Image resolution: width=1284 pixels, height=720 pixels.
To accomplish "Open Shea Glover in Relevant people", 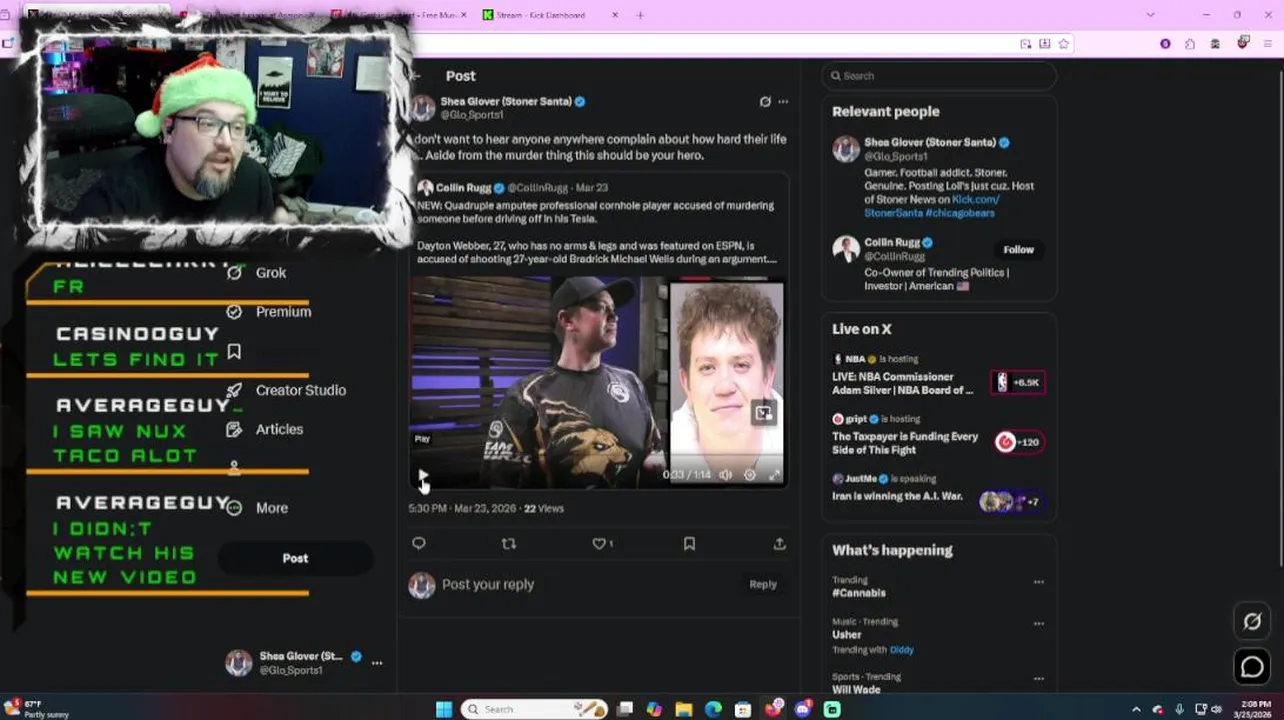I will point(929,142).
